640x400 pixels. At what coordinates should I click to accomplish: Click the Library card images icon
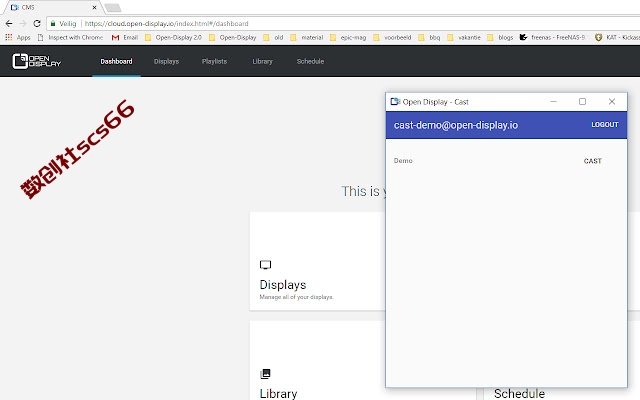pos(265,373)
